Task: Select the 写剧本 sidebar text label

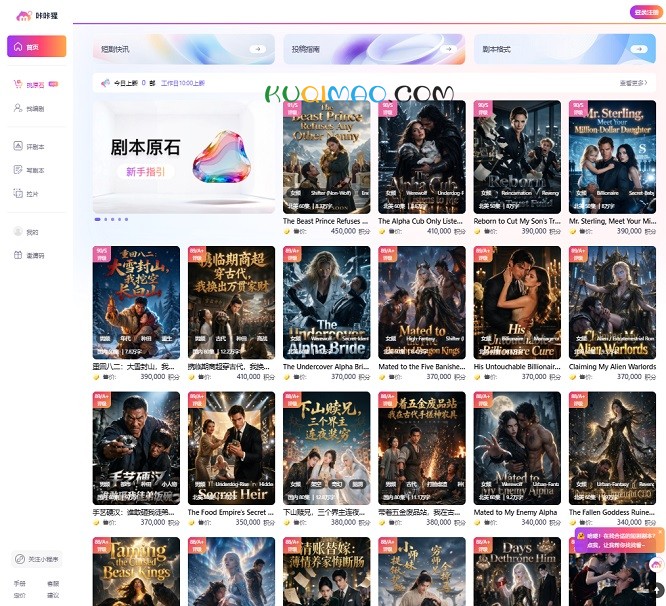Action: coord(35,170)
